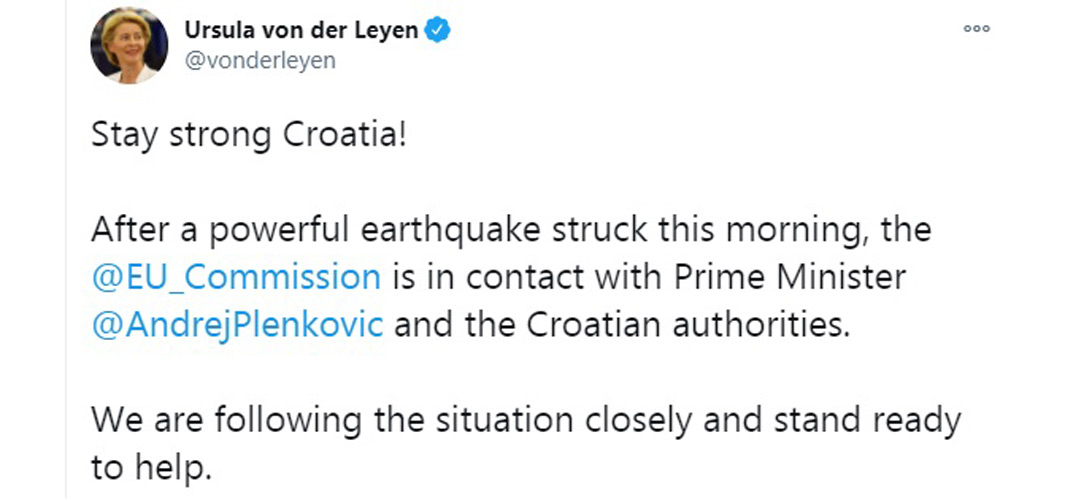Open the three-dot more options menu
This screenshot has width=1065, height=500.
(977, 29)
